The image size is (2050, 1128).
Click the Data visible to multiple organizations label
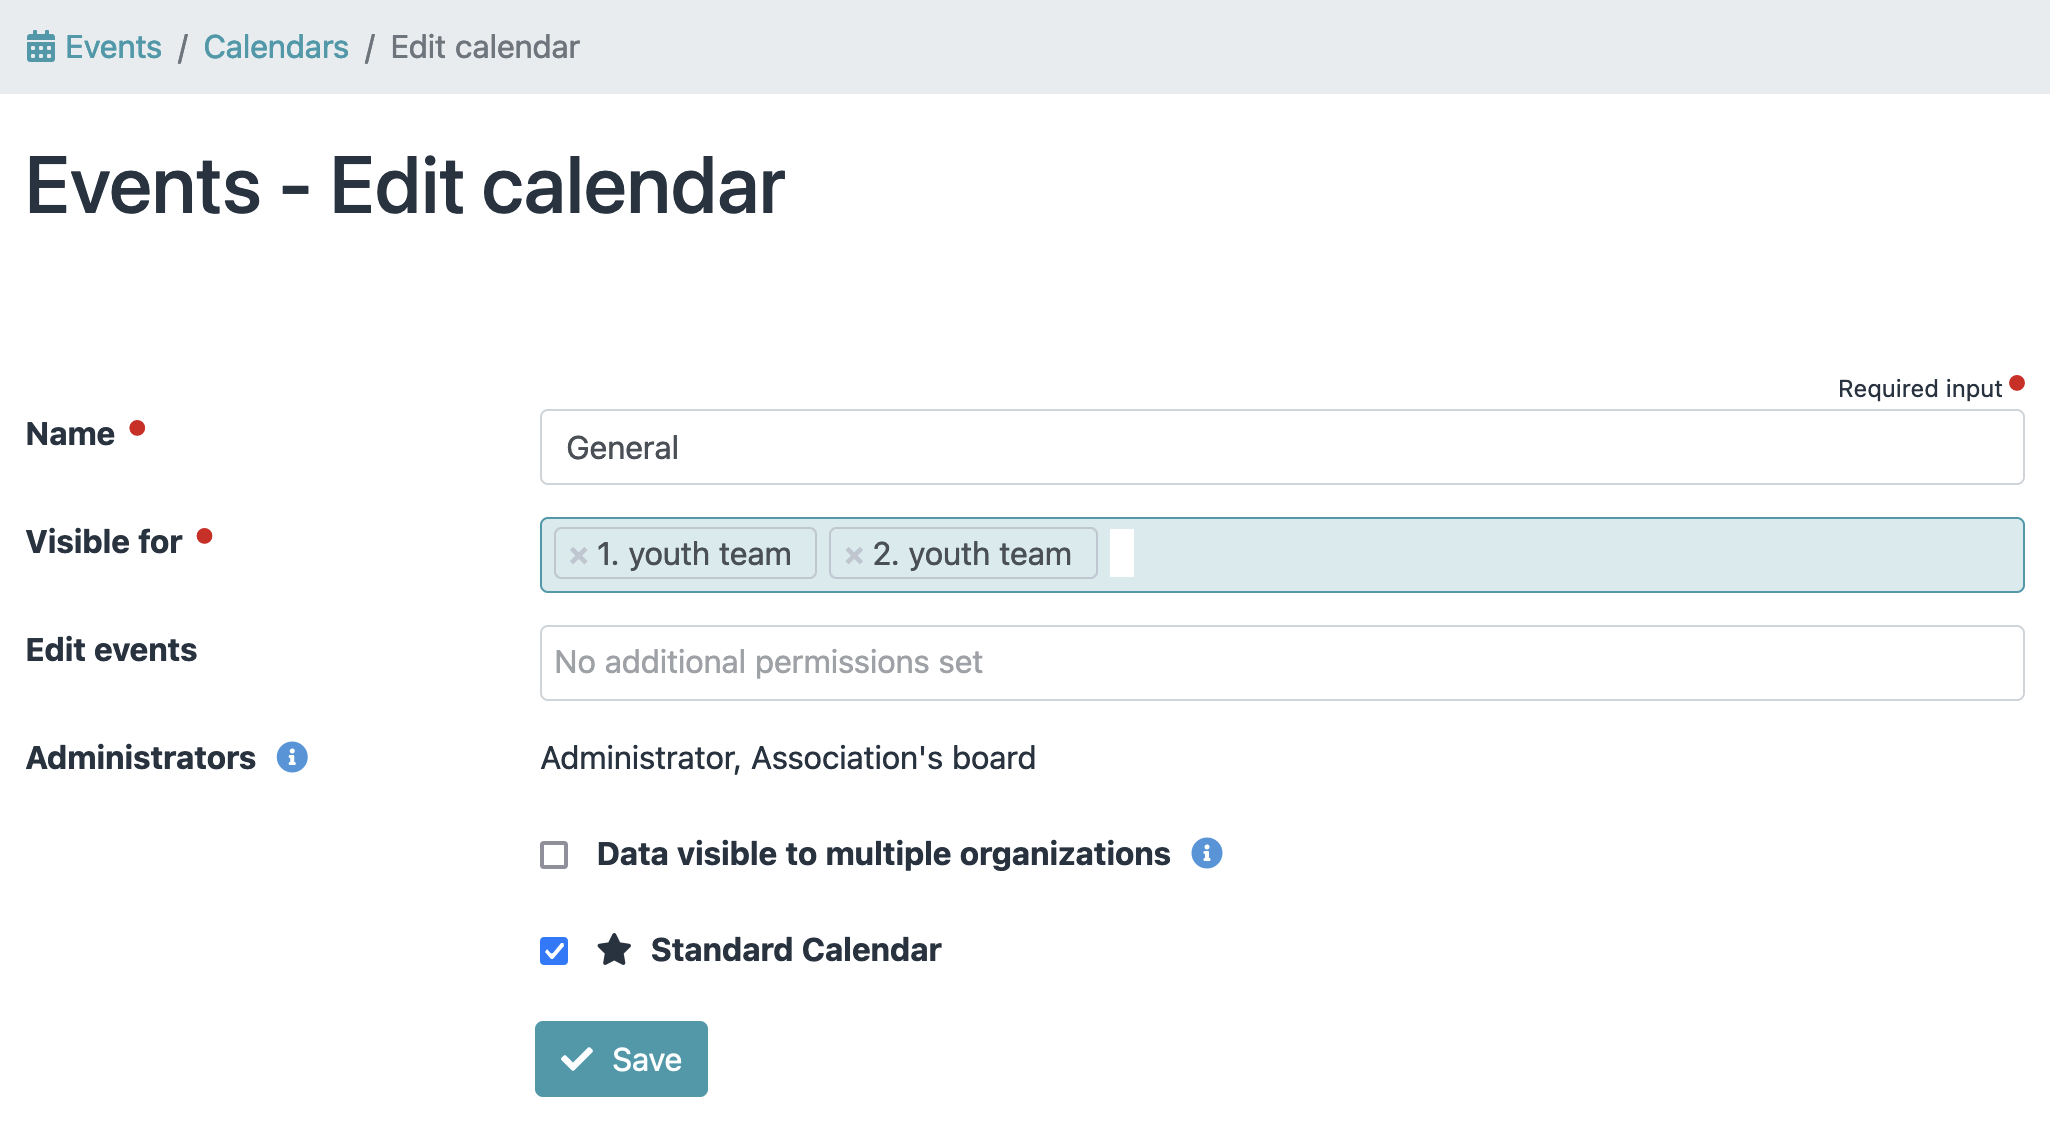tap(883, 854)
